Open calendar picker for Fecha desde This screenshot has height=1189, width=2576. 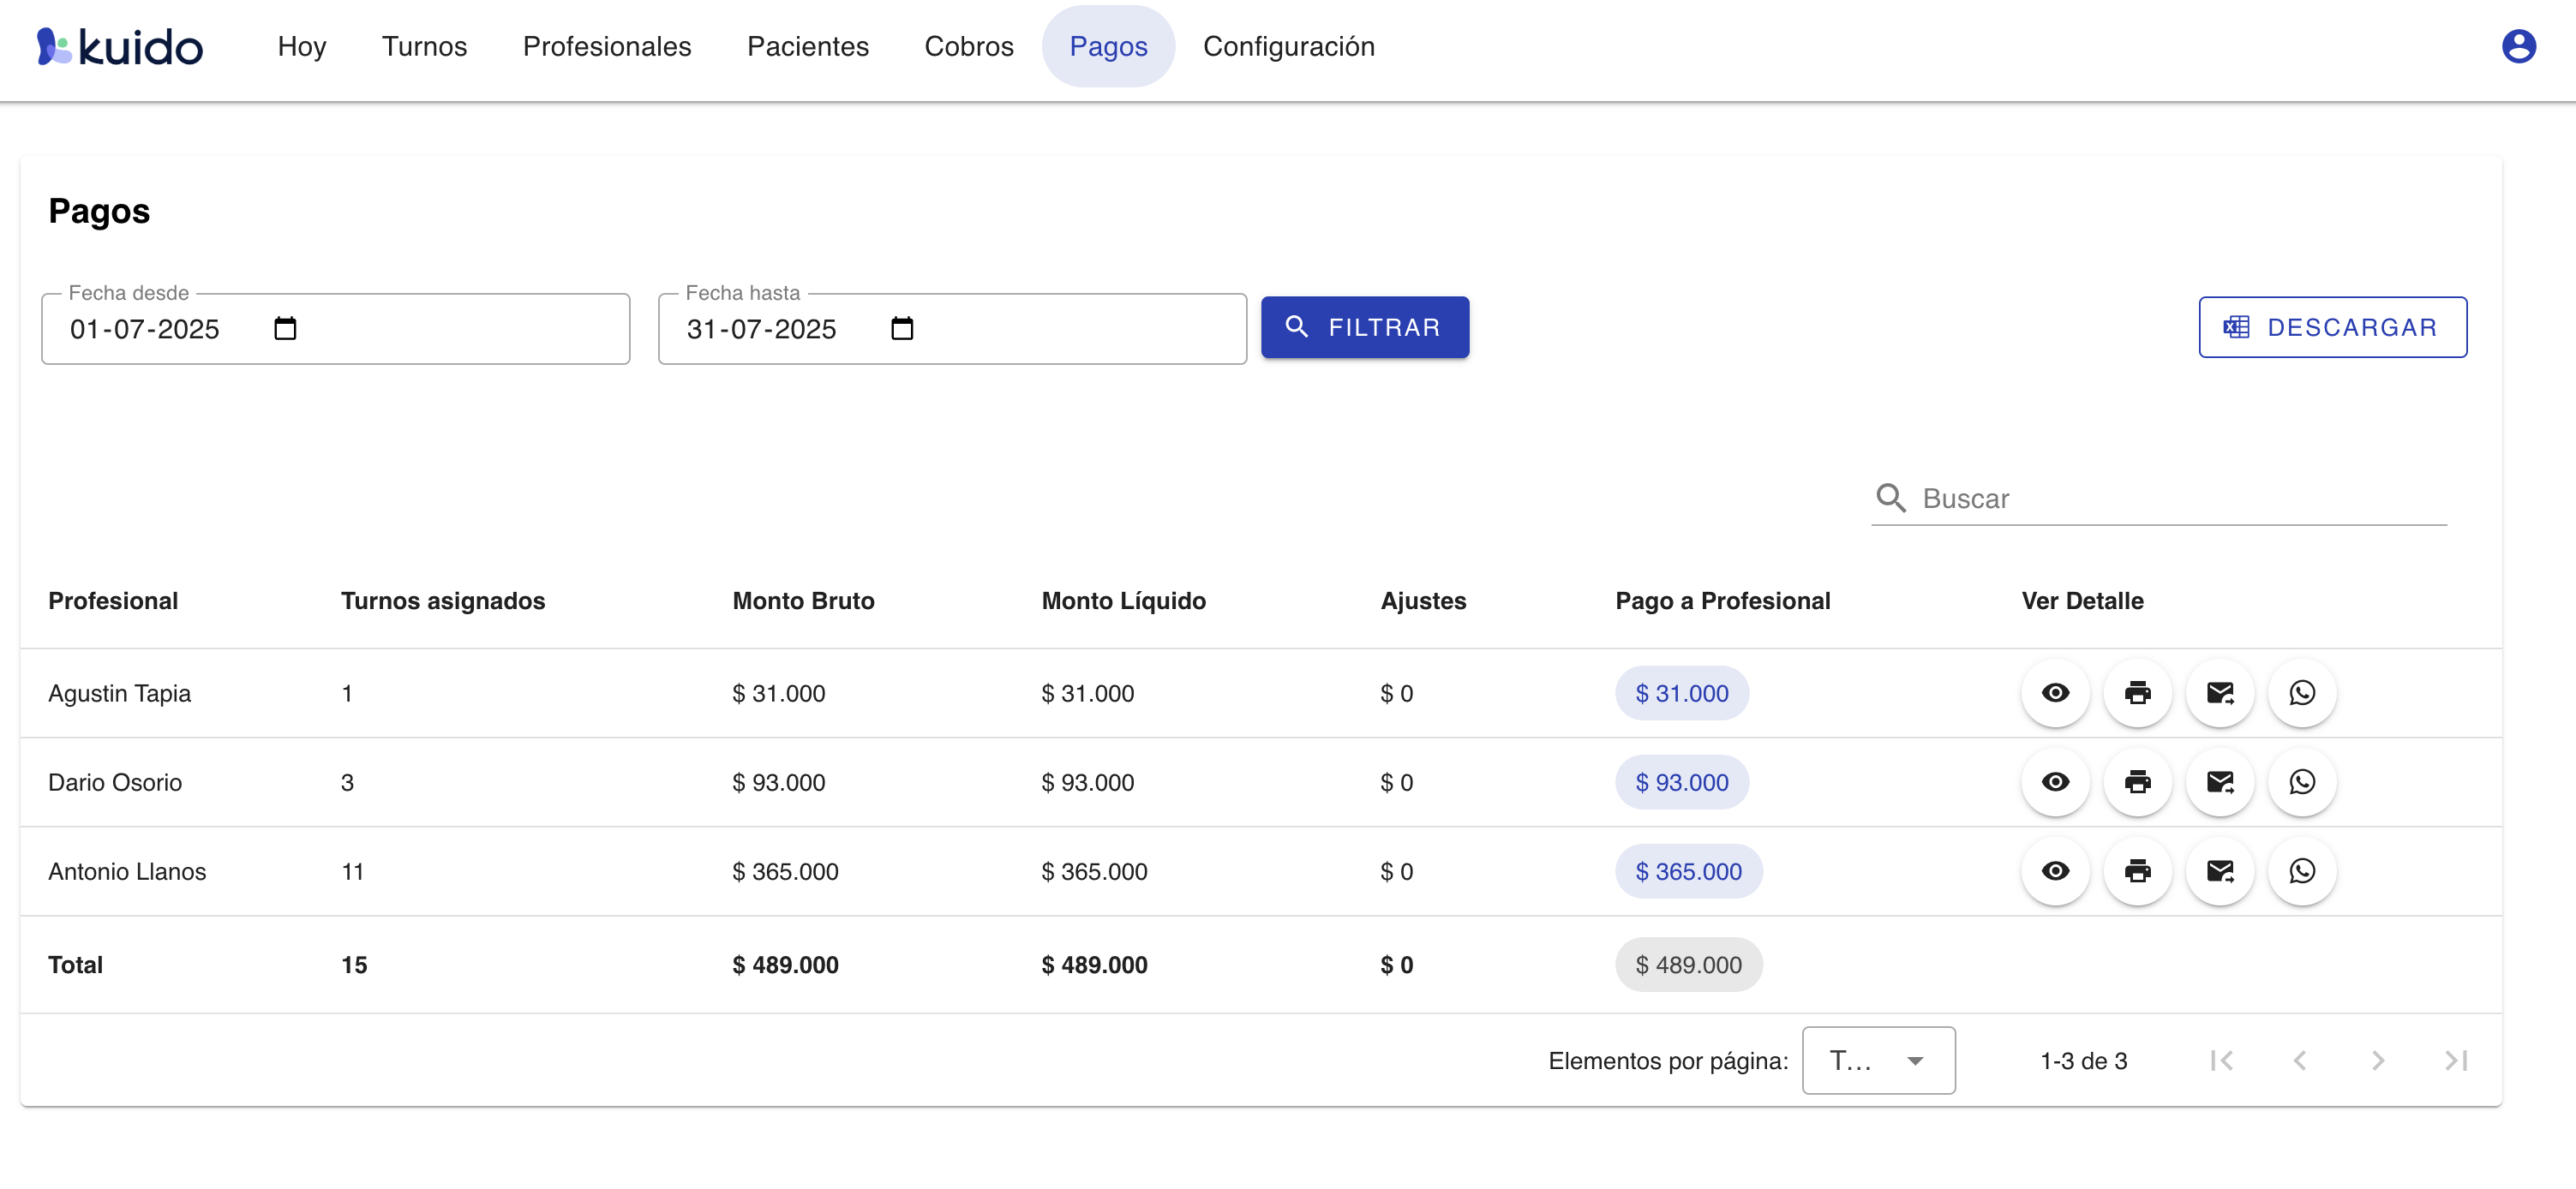[285, 328]
